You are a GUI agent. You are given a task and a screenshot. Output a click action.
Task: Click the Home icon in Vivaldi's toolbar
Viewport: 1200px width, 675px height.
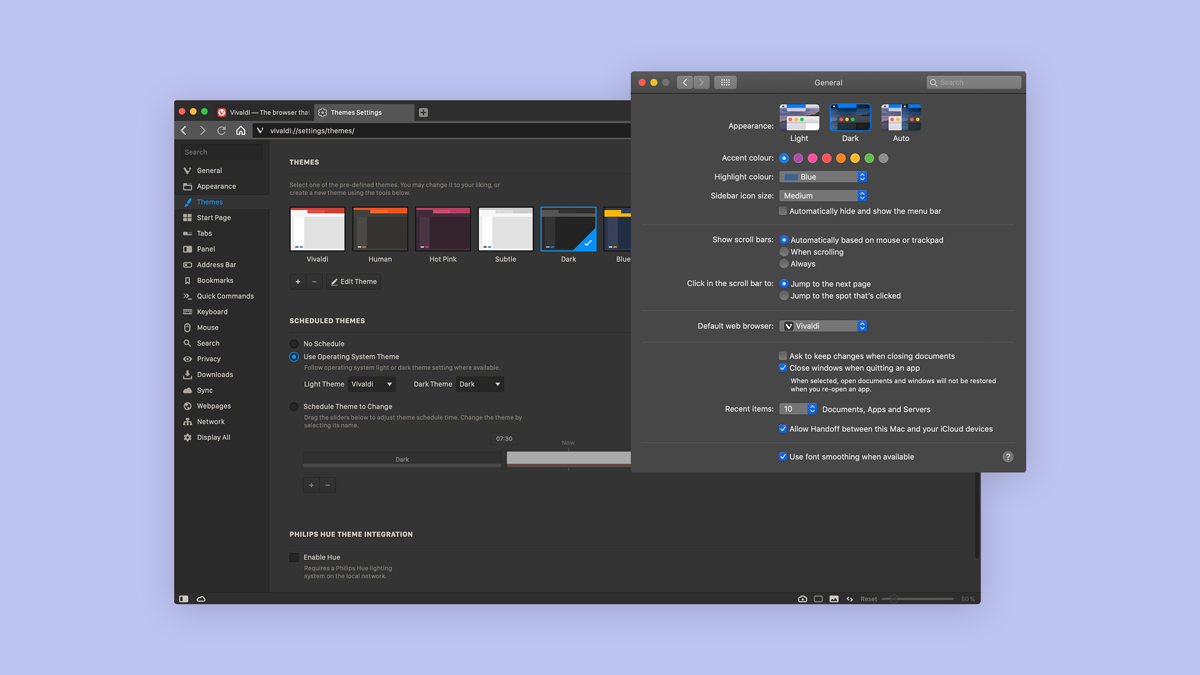pos(241,131)
